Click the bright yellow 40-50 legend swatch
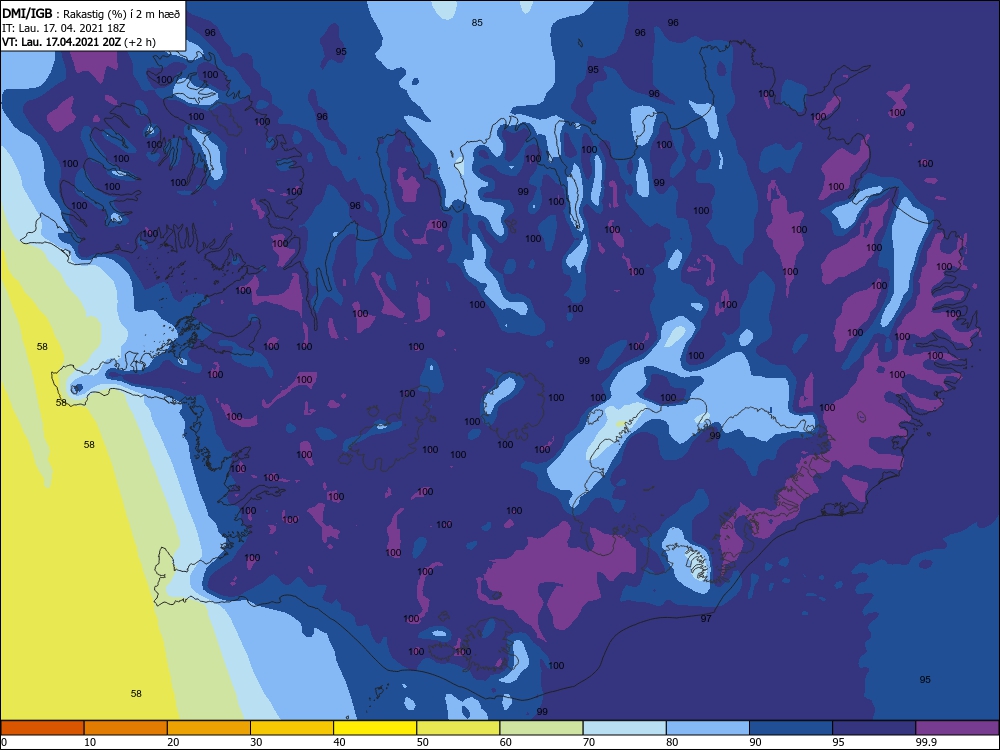The width and height of the screenshot is (1000, 750). pos(375,728)
